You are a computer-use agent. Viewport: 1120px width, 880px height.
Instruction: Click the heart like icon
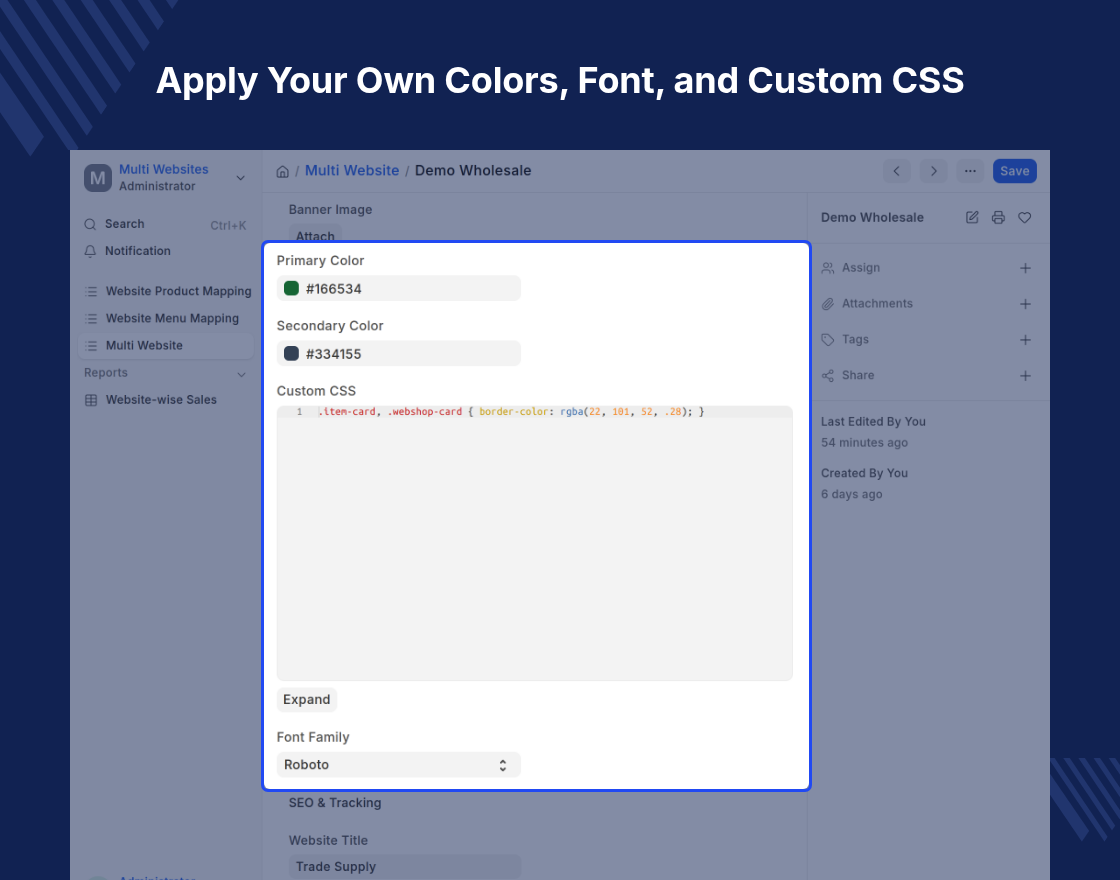(x=1024, y=217)
